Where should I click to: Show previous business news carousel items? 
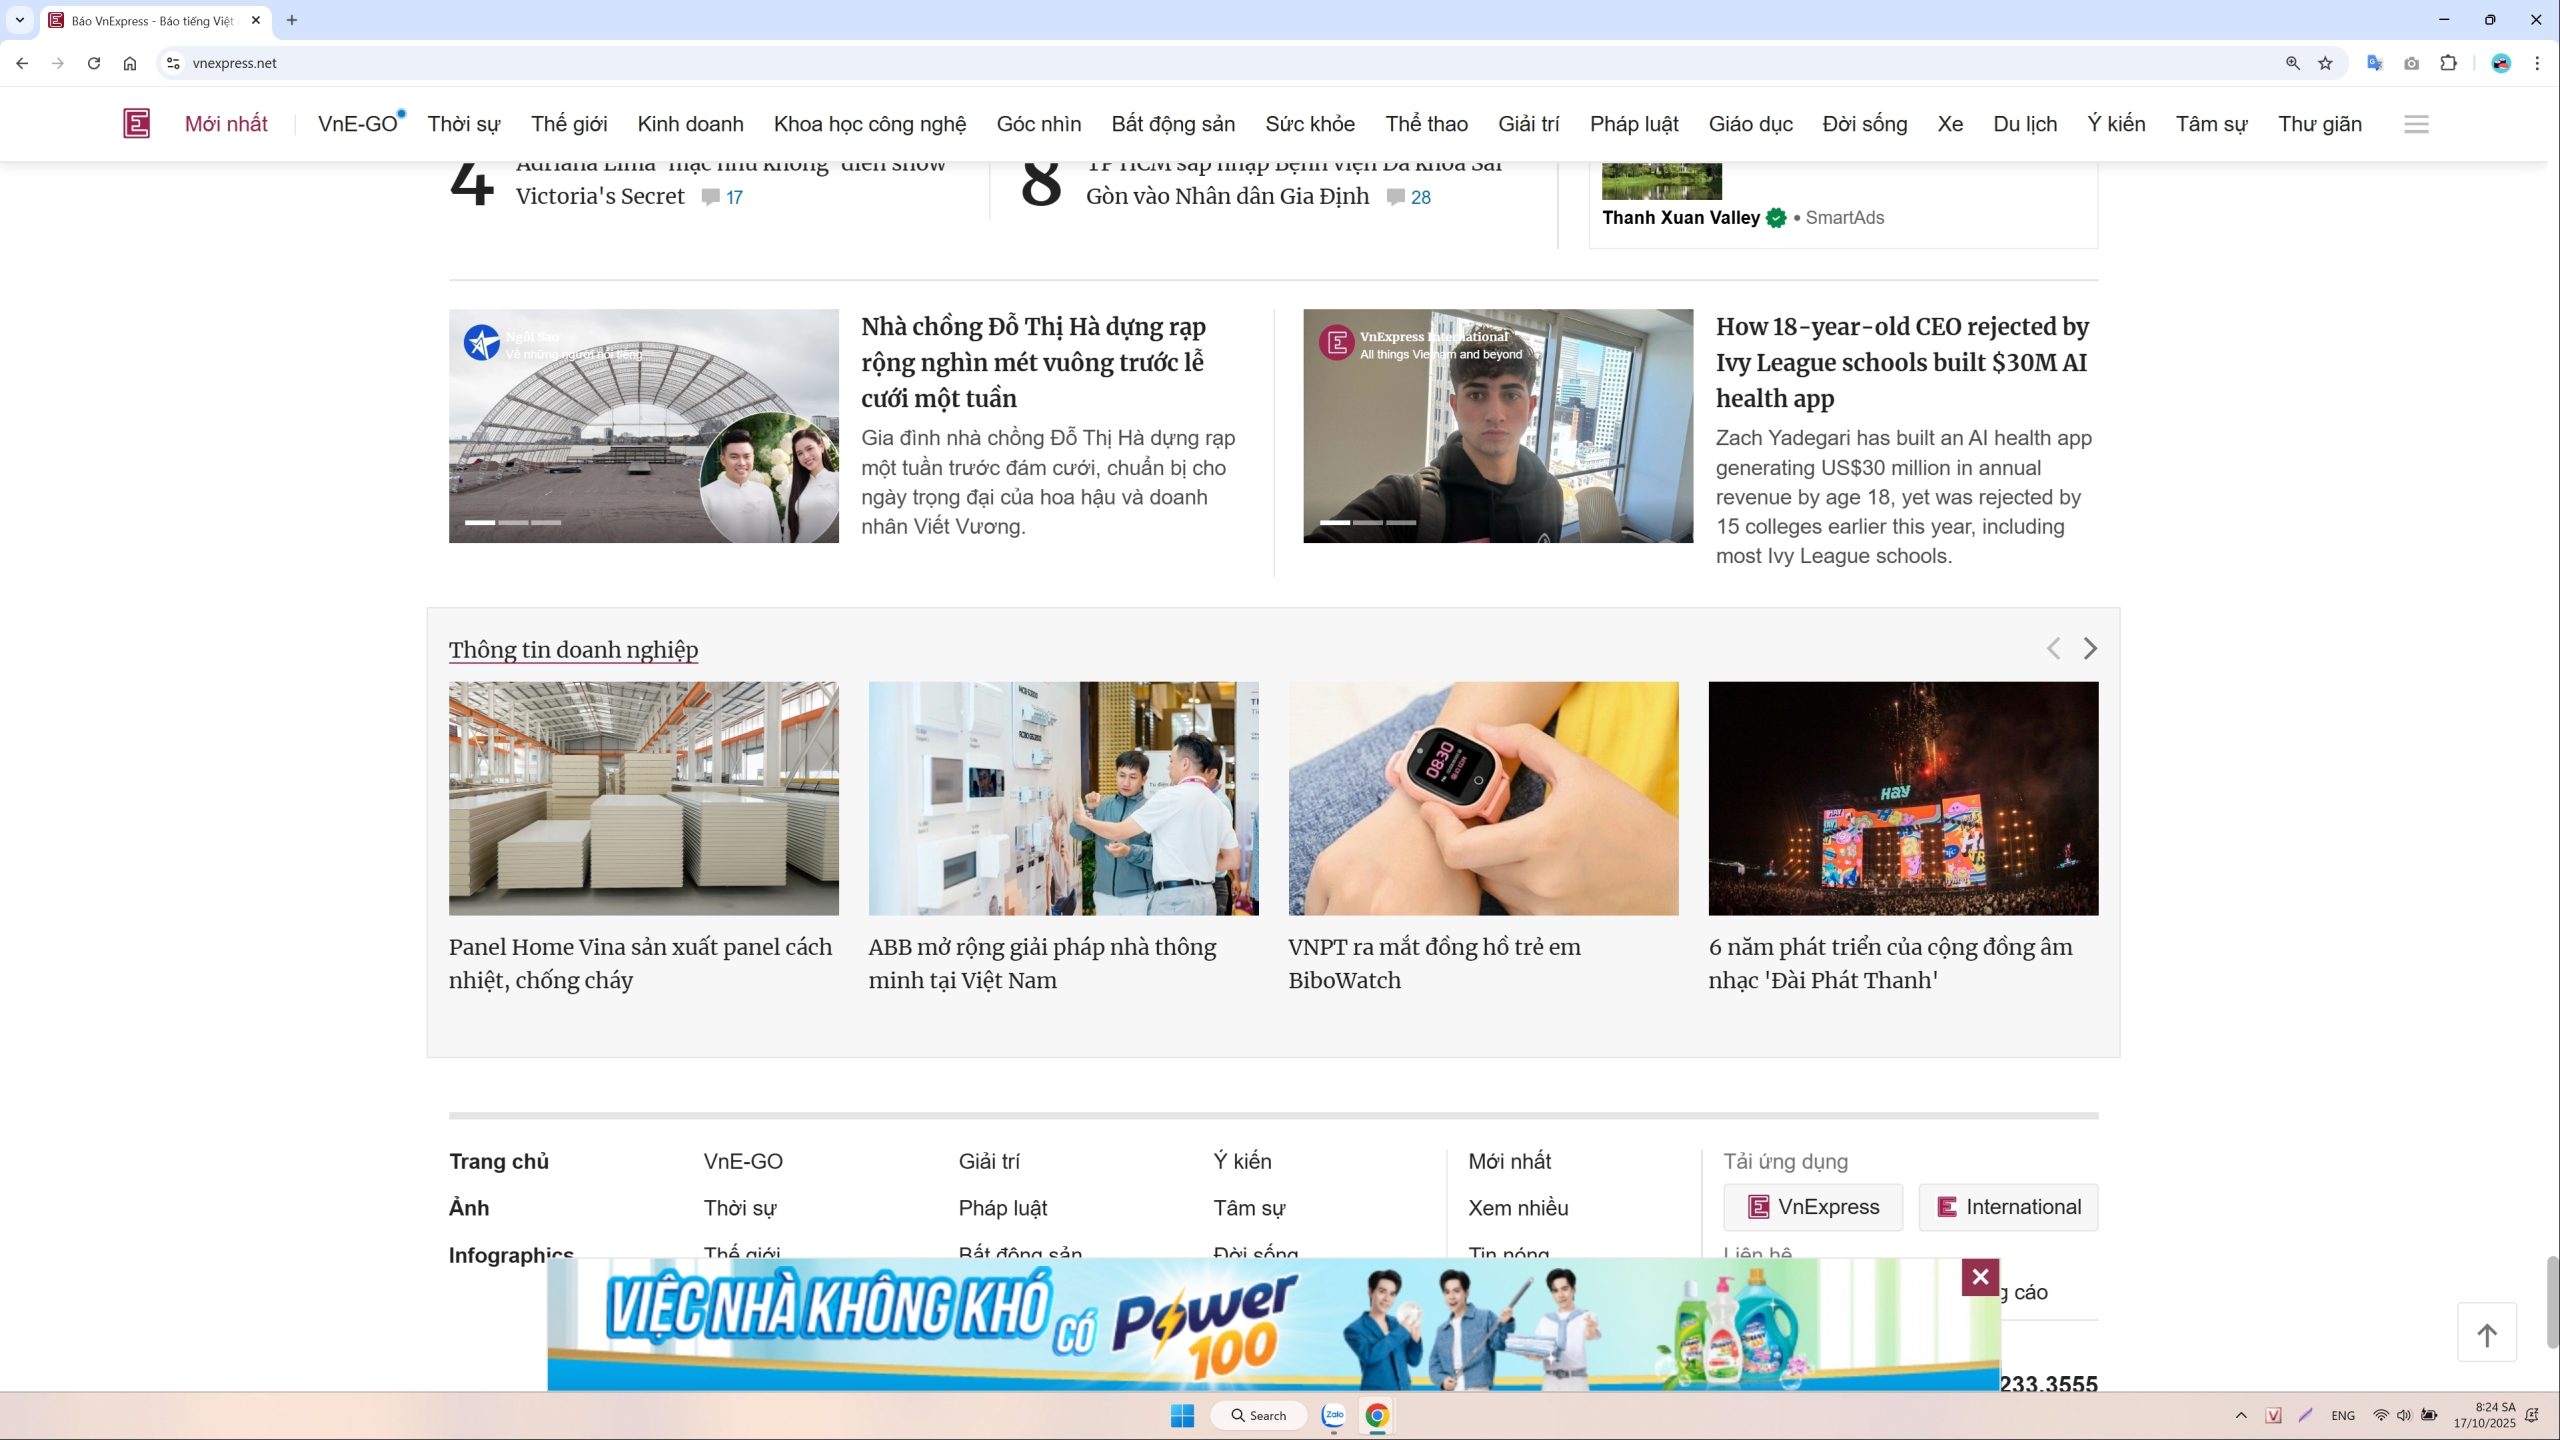[x=2053, y=649]
